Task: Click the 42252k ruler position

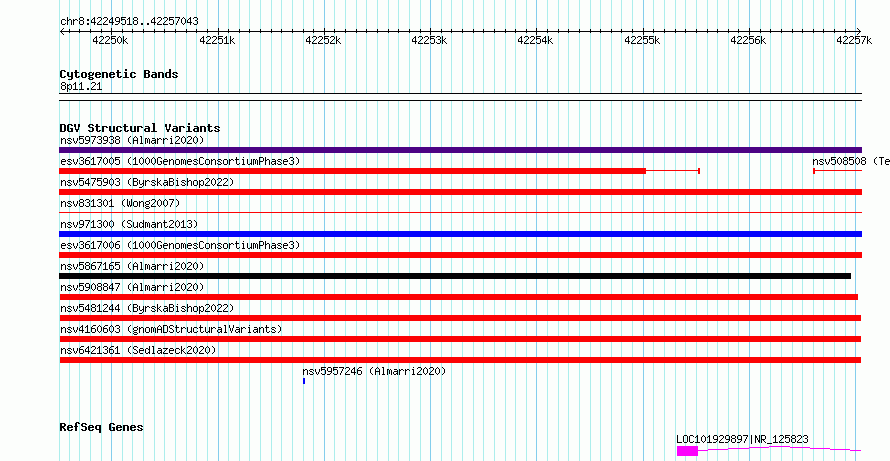Action: 324,40
